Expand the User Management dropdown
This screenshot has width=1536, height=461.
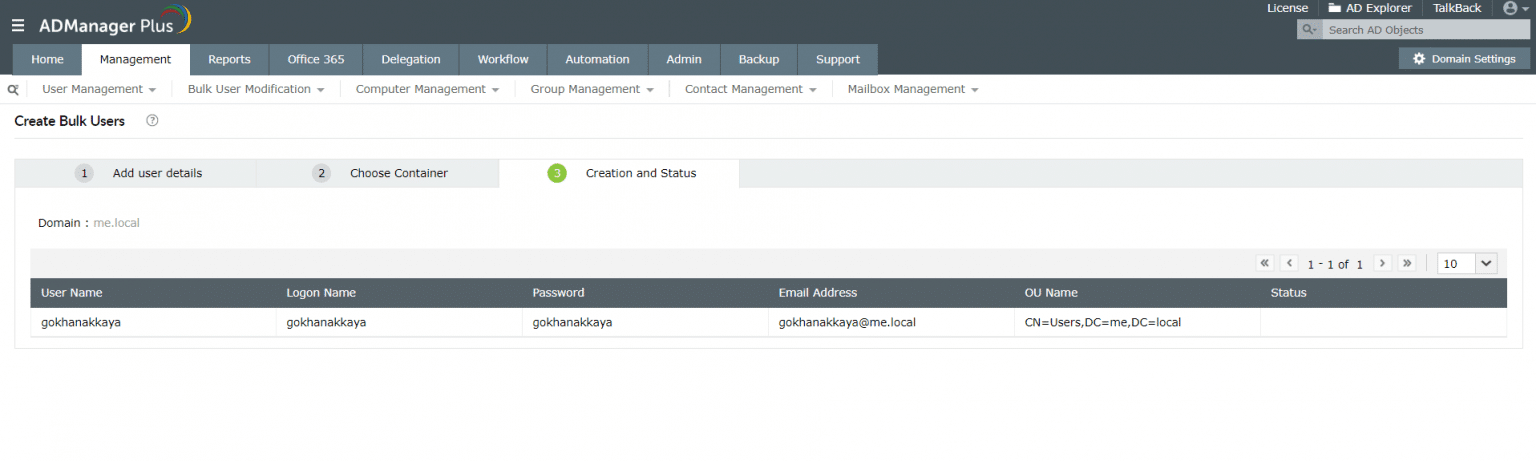tap(99, 89)
